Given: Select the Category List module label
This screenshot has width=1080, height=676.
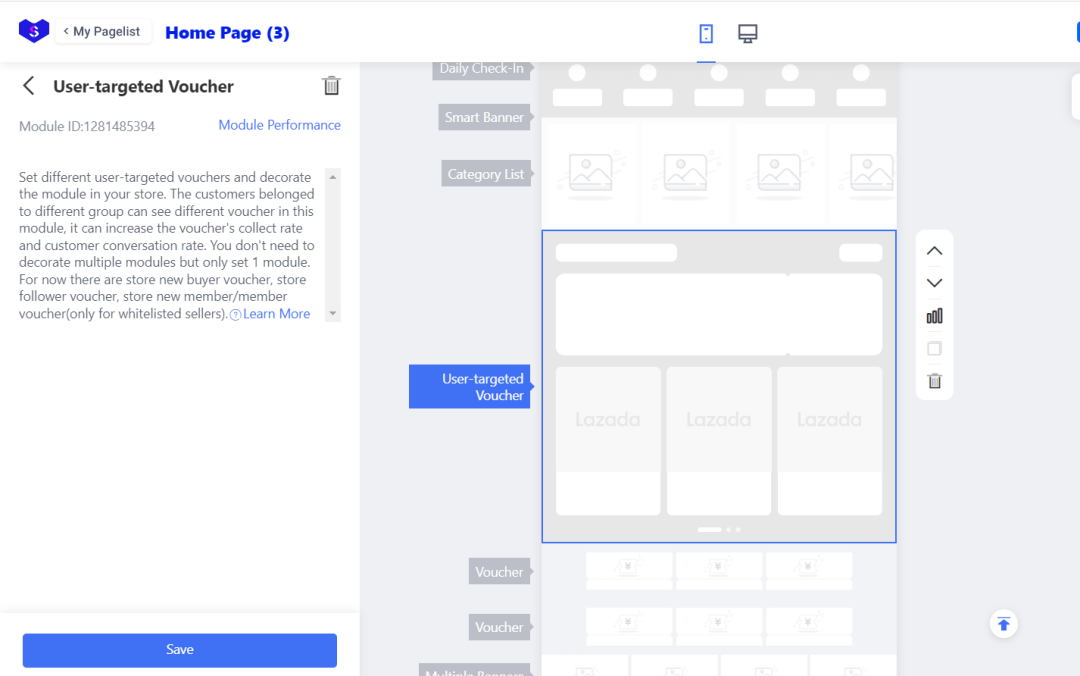Looking at the screenshot, I should tap(486, 174).
